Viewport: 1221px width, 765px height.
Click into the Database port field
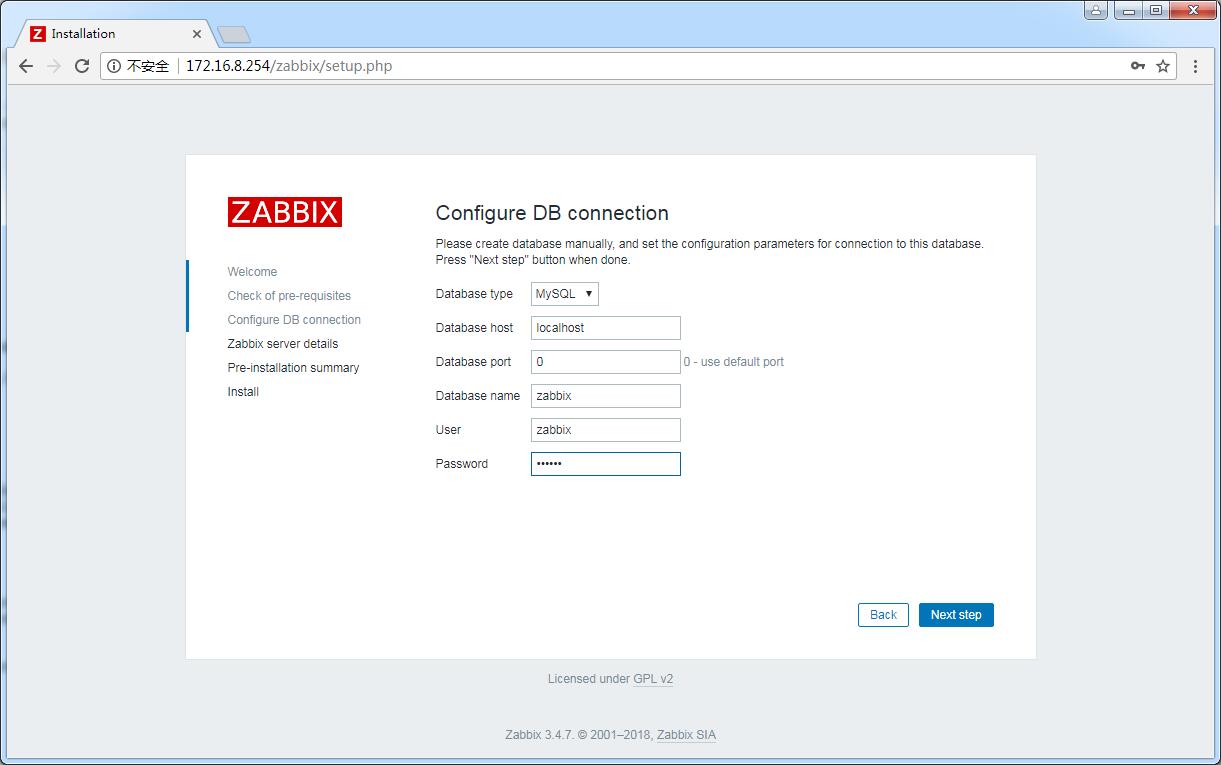point(605,362)
